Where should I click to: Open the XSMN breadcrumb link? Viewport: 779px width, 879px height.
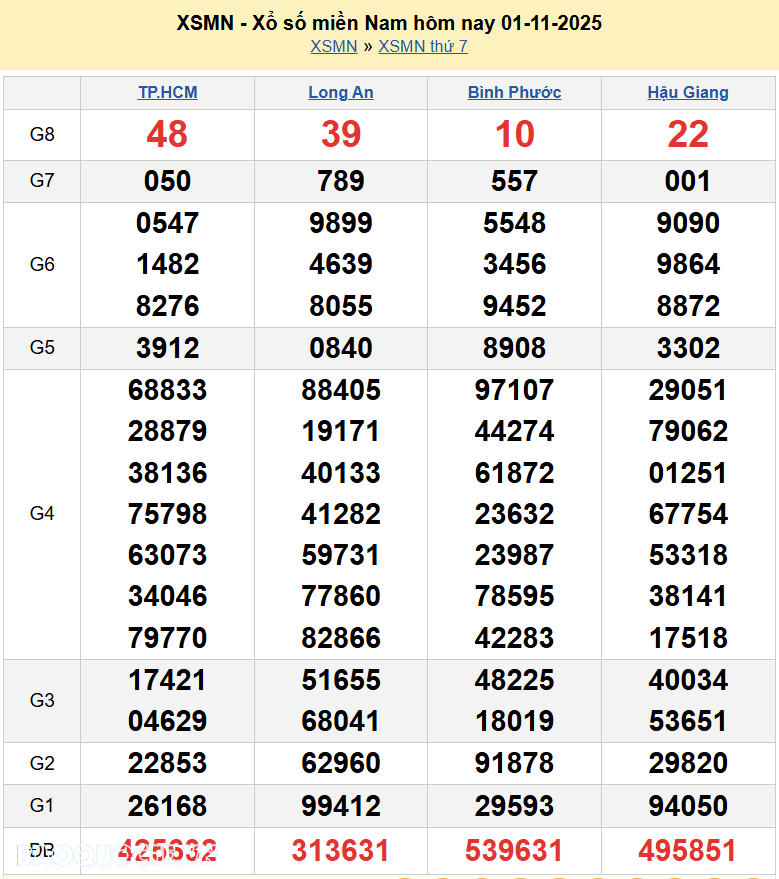(333, 46)
